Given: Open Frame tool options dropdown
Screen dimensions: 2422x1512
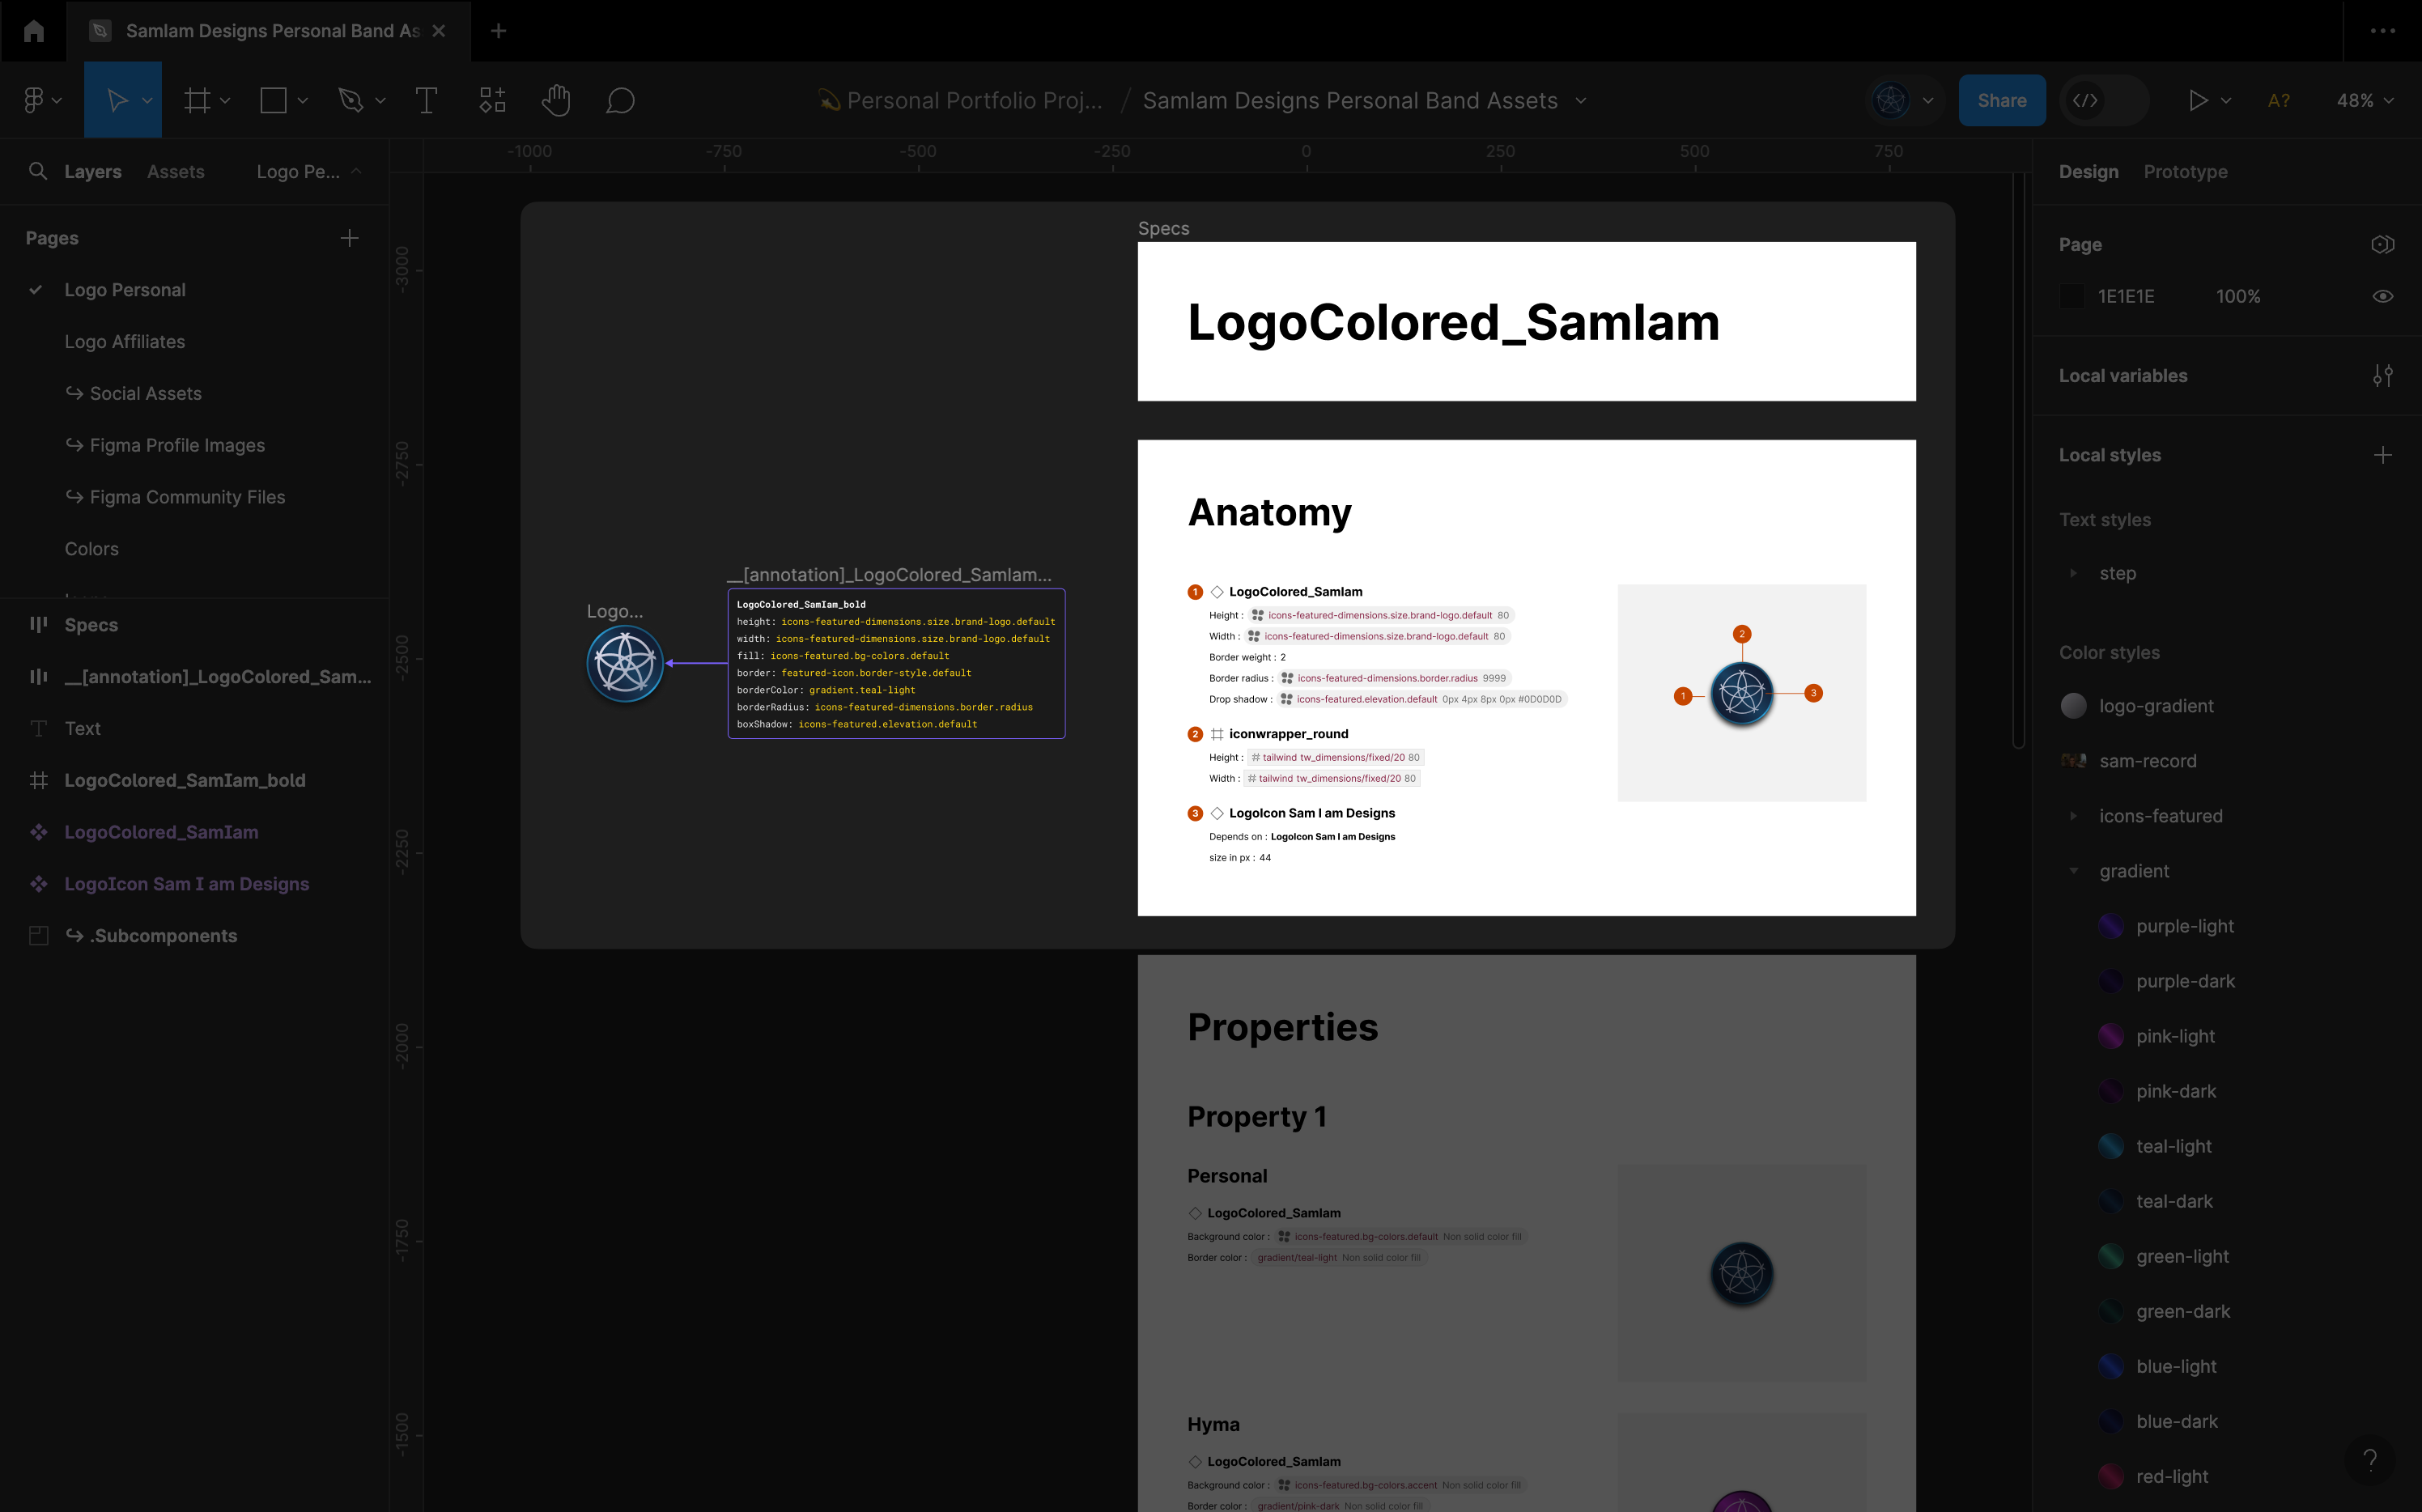Looking at the screenshot, I should pyautogui.click(x=225, y=100).
